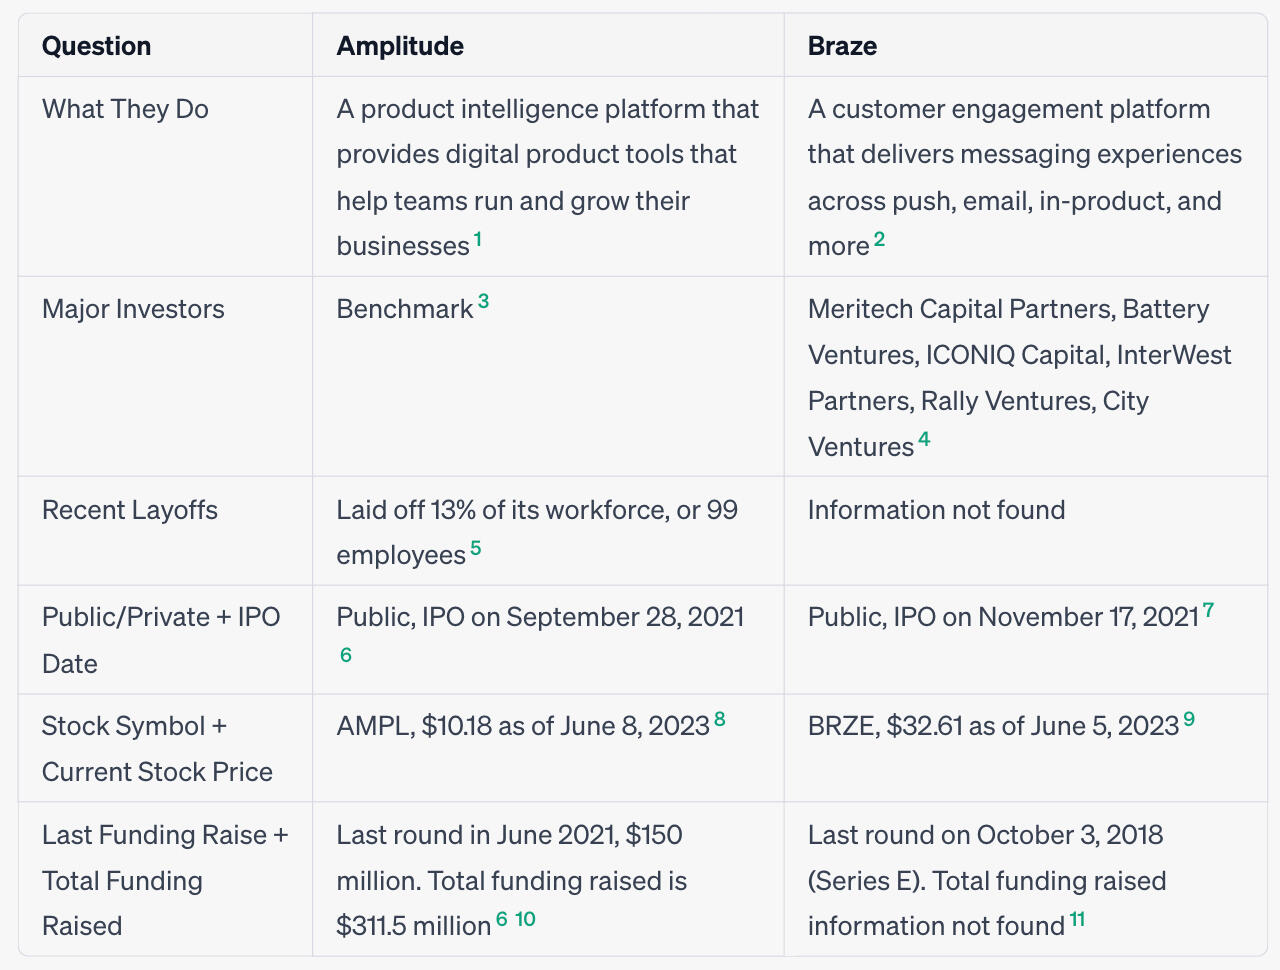
Task: Click citation 8 after AMPL stock price
Action: [x=720, y=718]
